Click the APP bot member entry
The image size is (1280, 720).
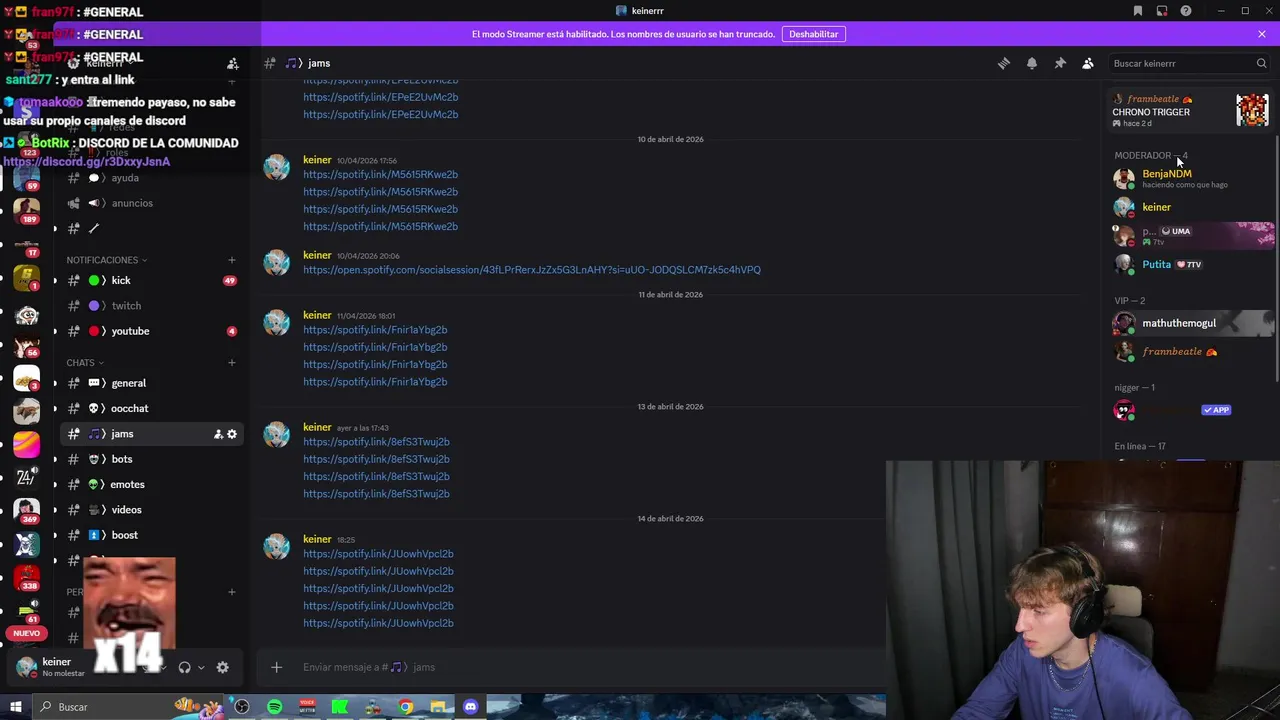1192,410
